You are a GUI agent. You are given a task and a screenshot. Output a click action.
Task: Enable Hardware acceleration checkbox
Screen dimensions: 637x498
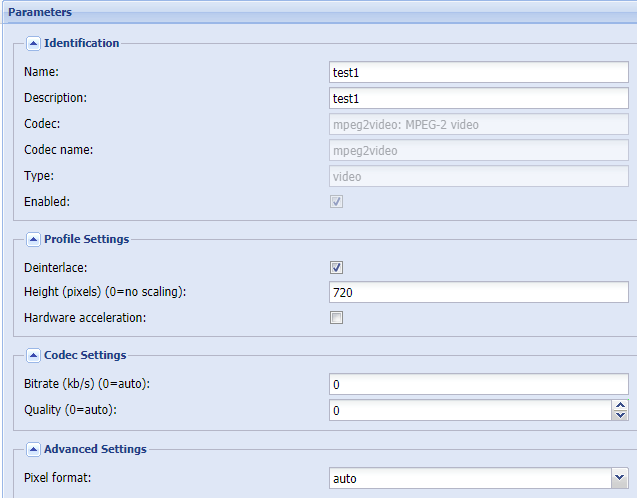(x=337, y=318)
